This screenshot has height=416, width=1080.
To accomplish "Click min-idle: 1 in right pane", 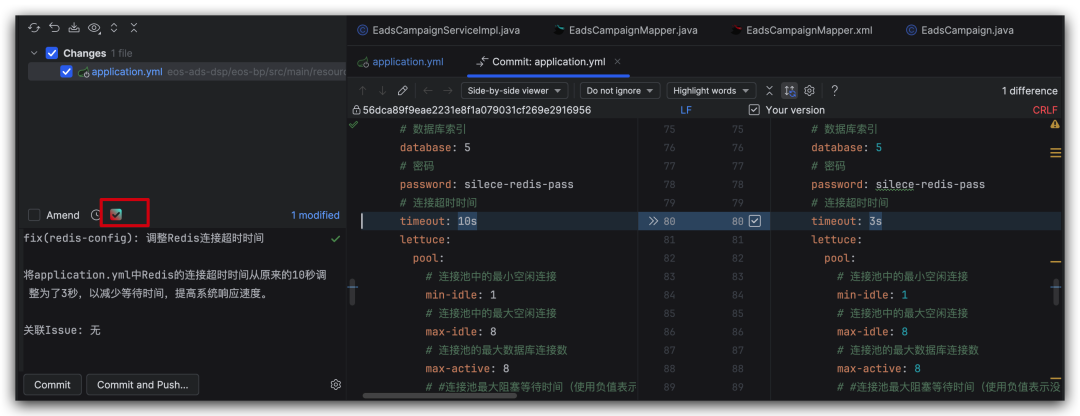I will pos(873,295).
